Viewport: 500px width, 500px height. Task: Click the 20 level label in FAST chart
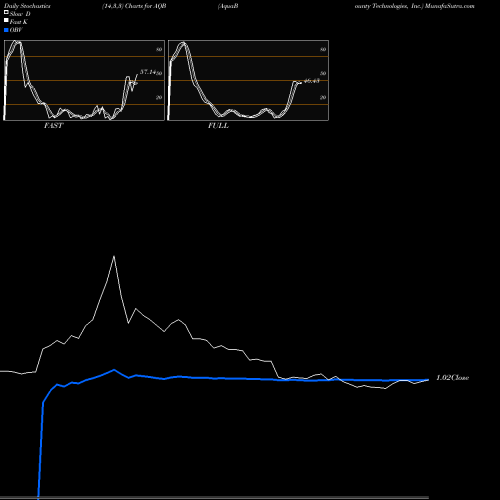tap(159, 97)
